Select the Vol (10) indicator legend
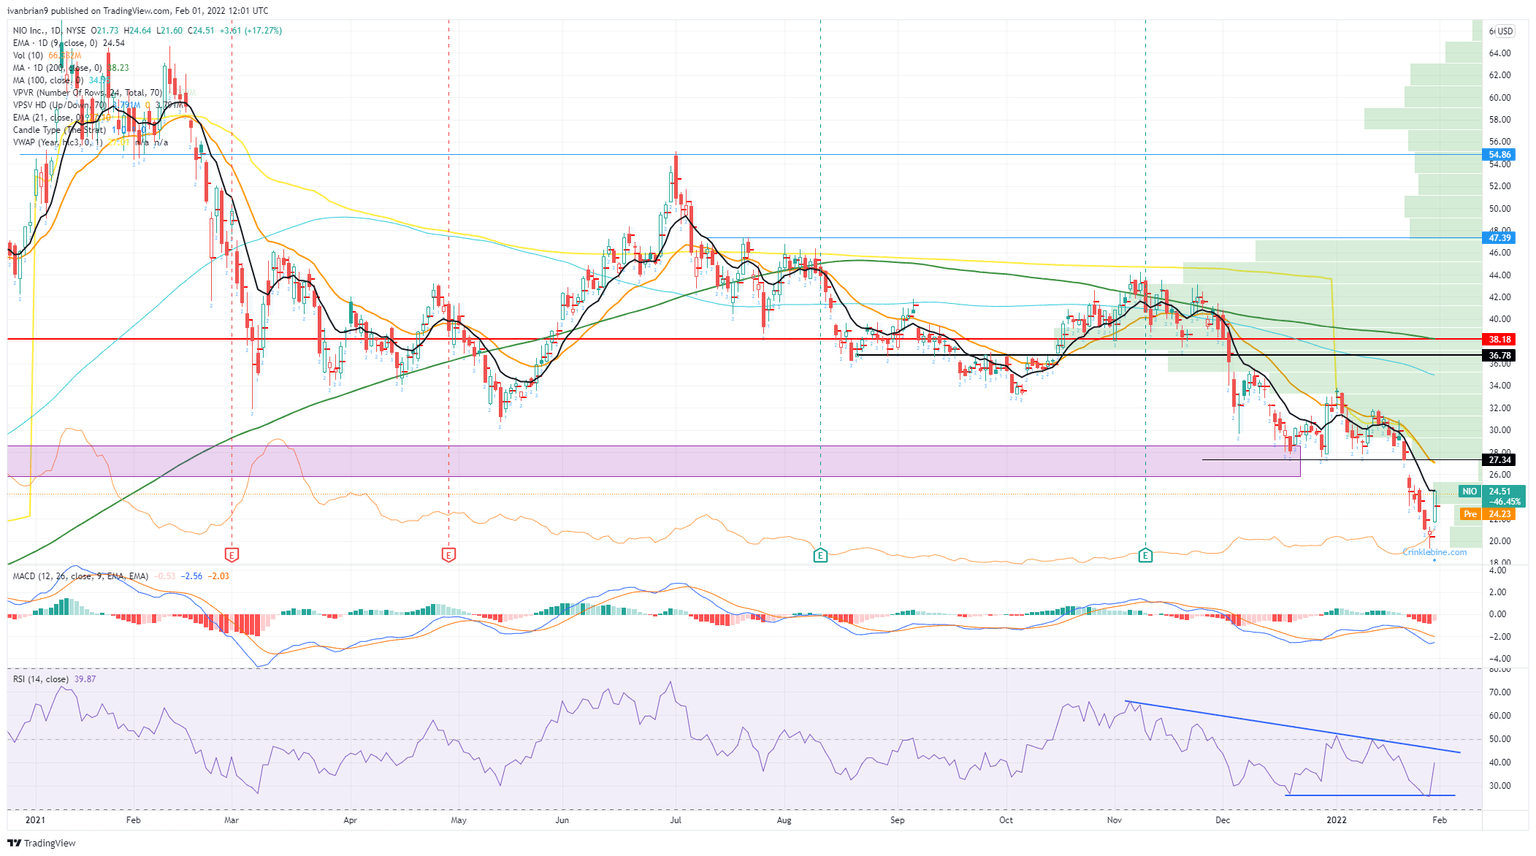 pos(28,55)
